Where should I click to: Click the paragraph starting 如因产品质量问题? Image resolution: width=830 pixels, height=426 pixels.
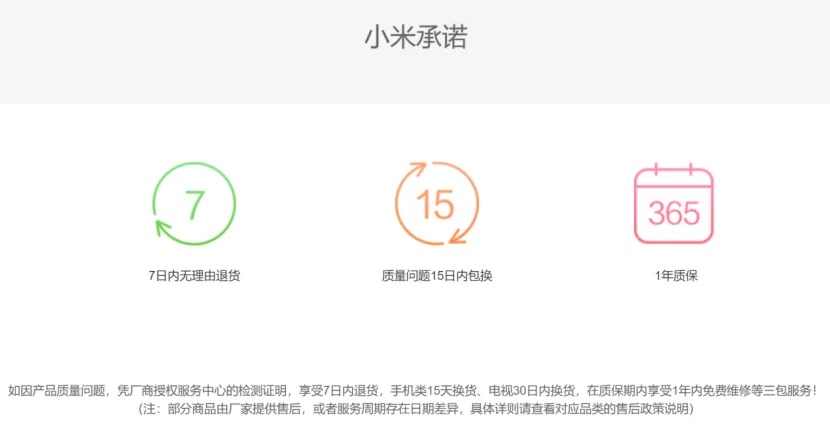tap(413, 391)
